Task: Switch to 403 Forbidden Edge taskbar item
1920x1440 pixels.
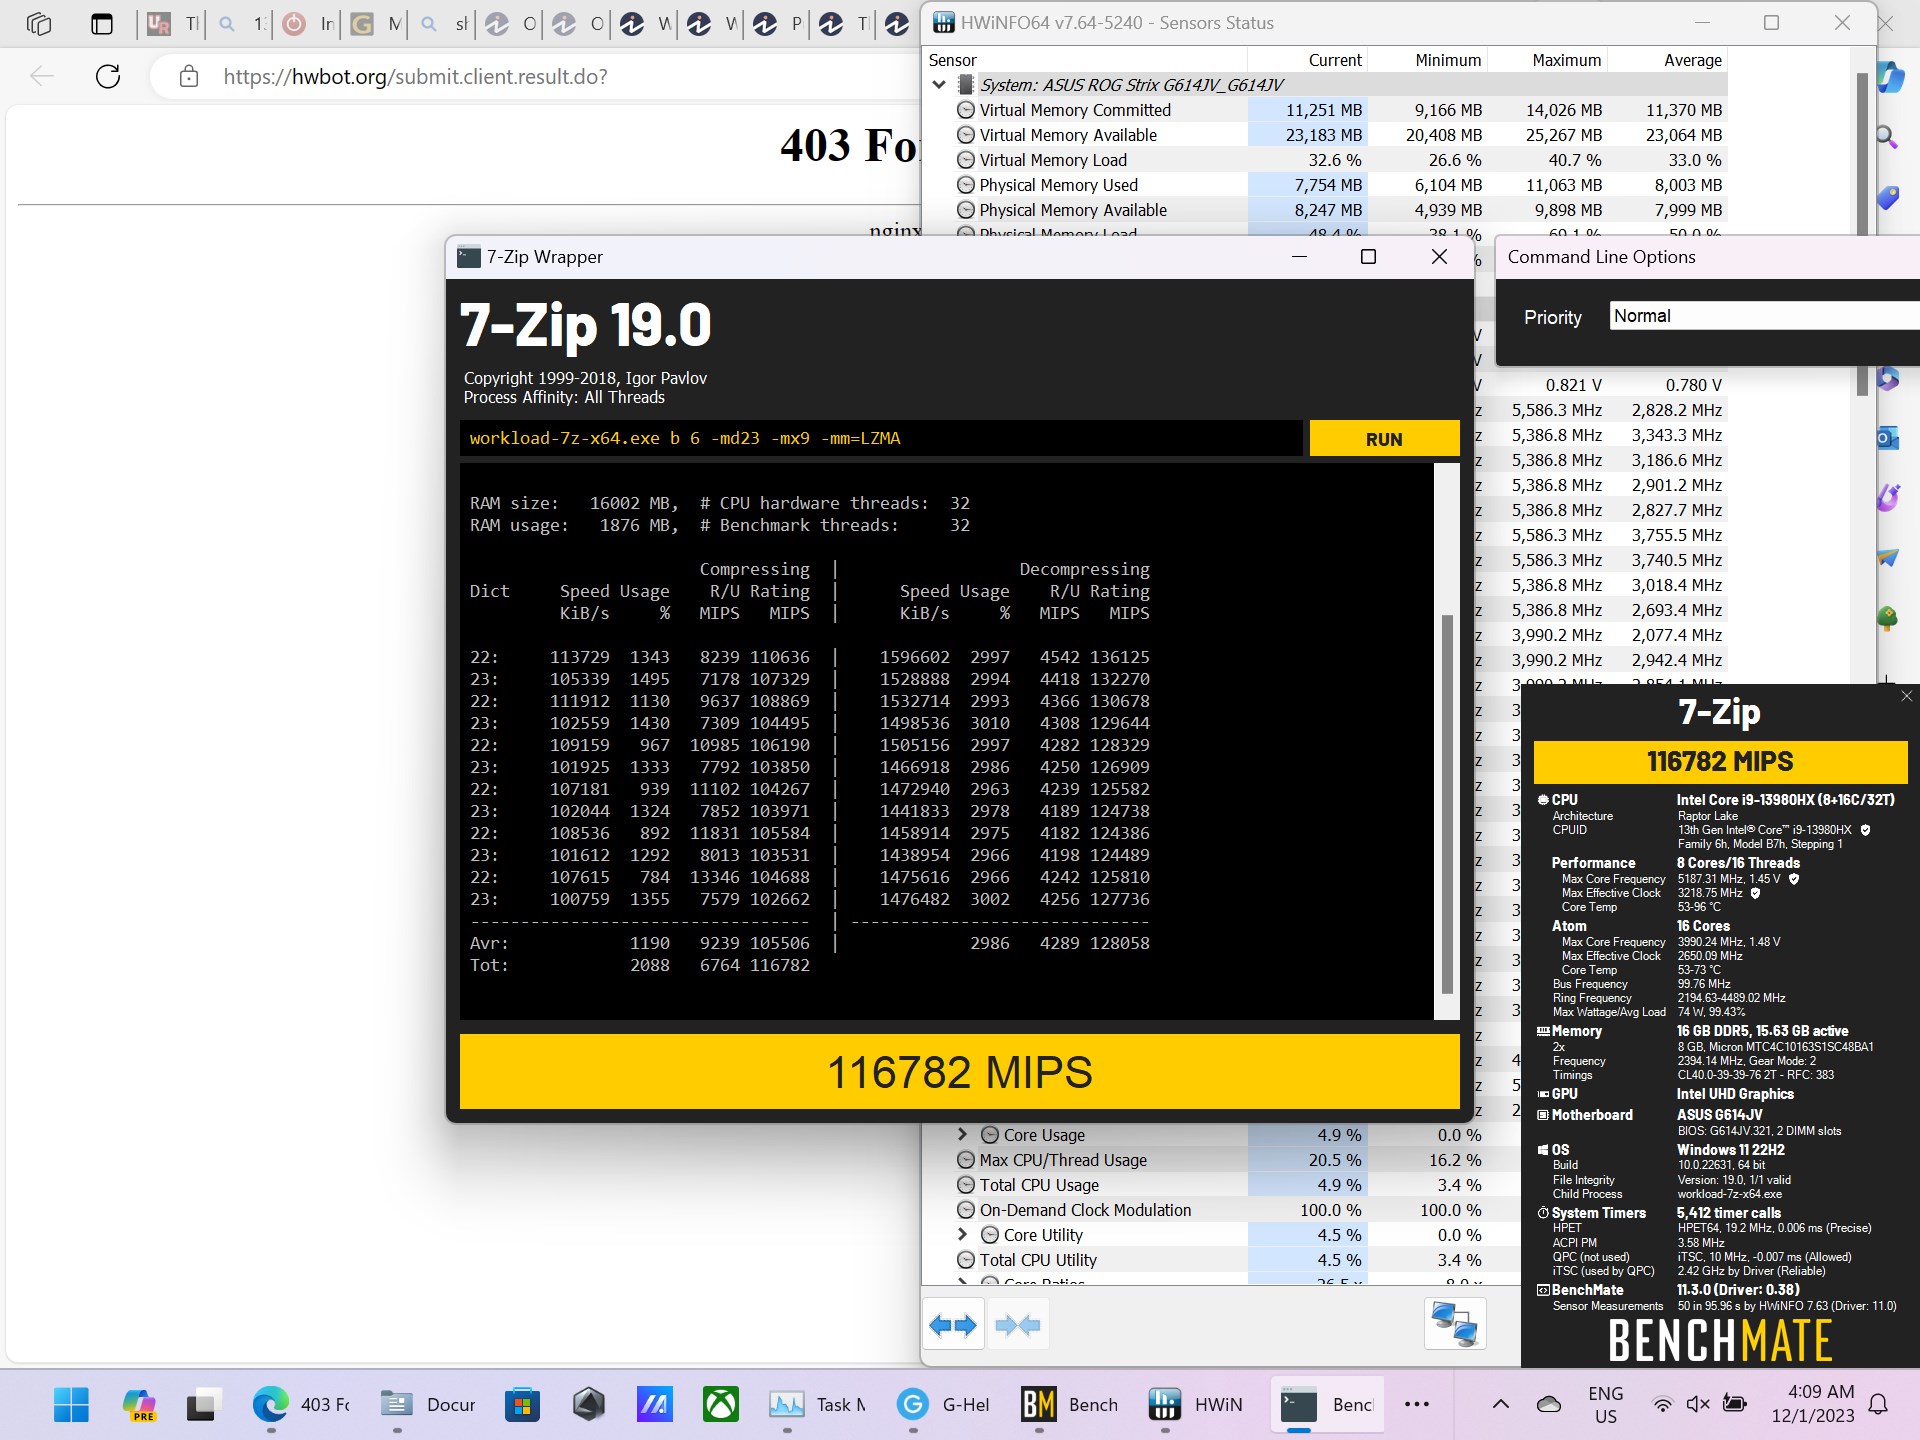Action: click(302, 1405)
